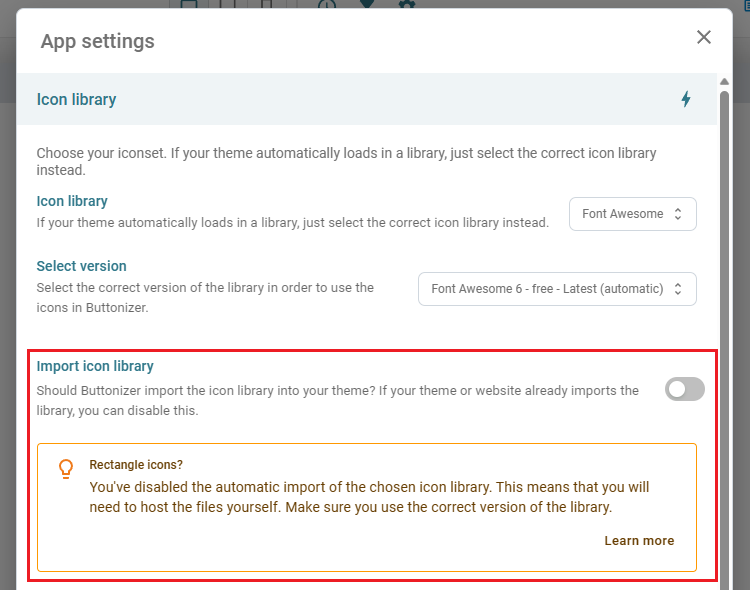Click the scrollbar up arrow
Screen dimensions: 750x590
[x=725, y=81]
